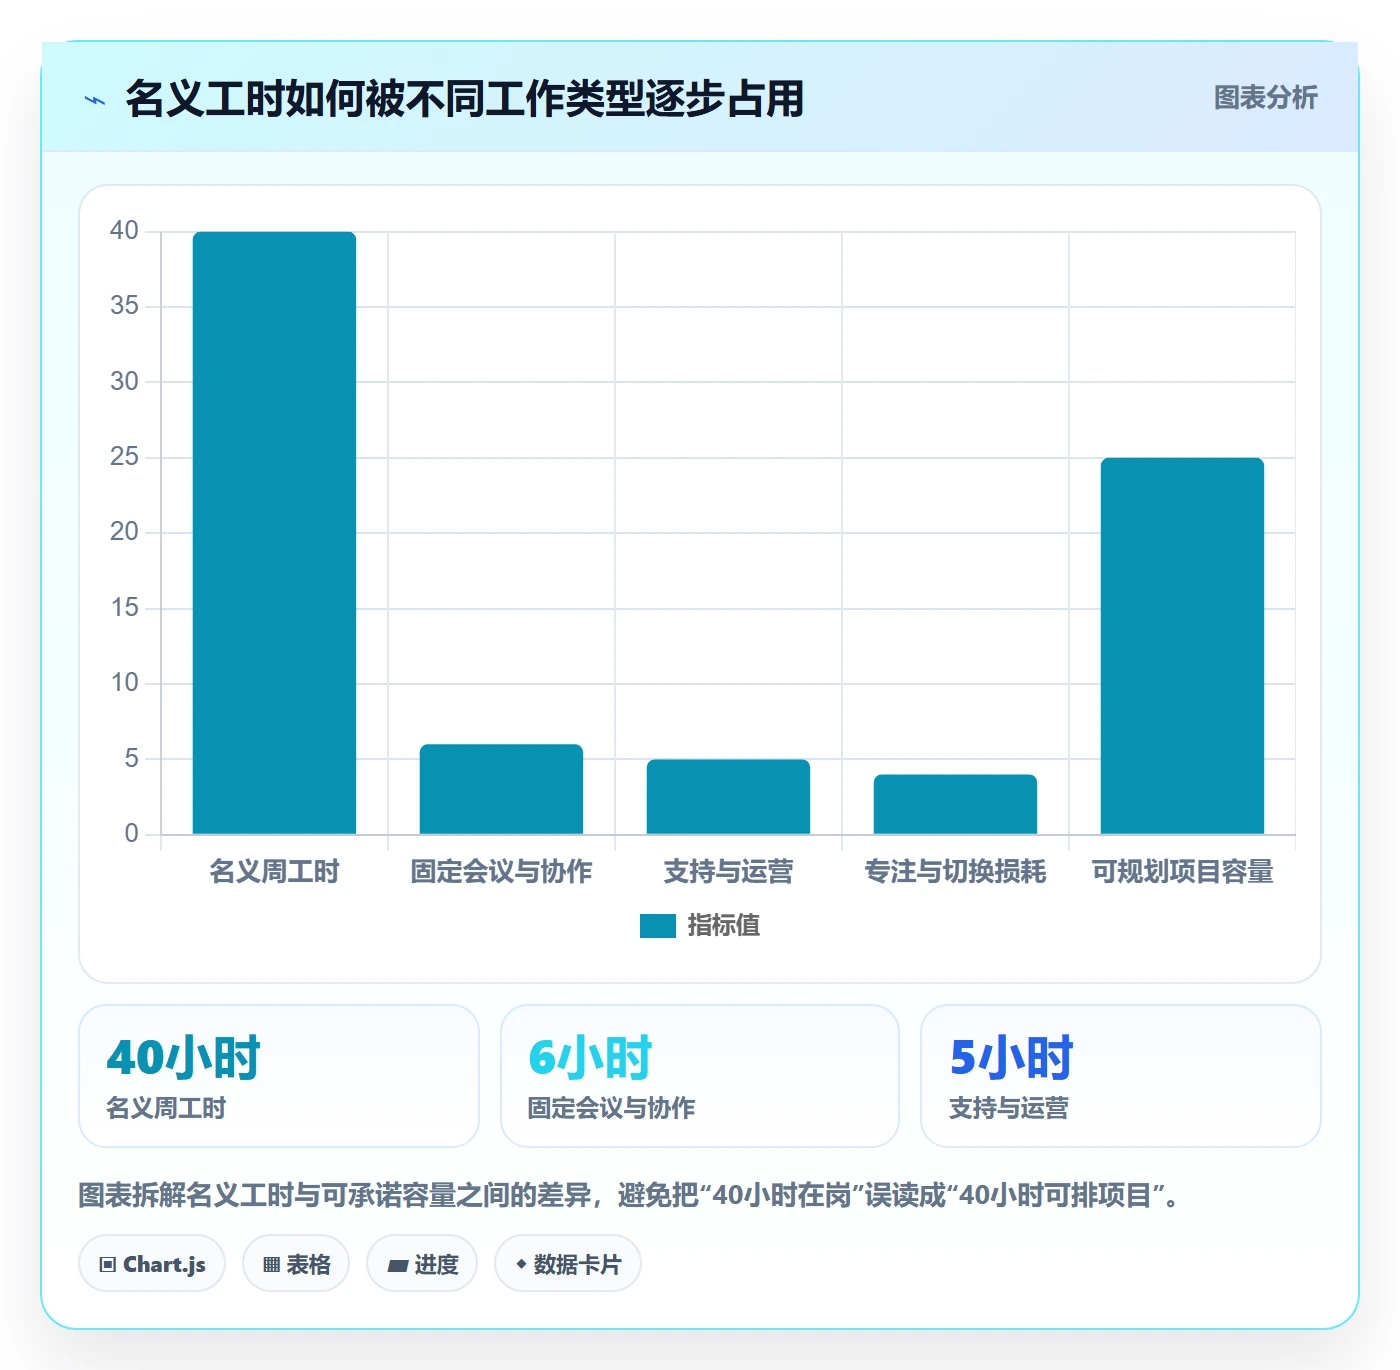Select the 6小时 固定会议与协作 stat card

pos(700,1076)
